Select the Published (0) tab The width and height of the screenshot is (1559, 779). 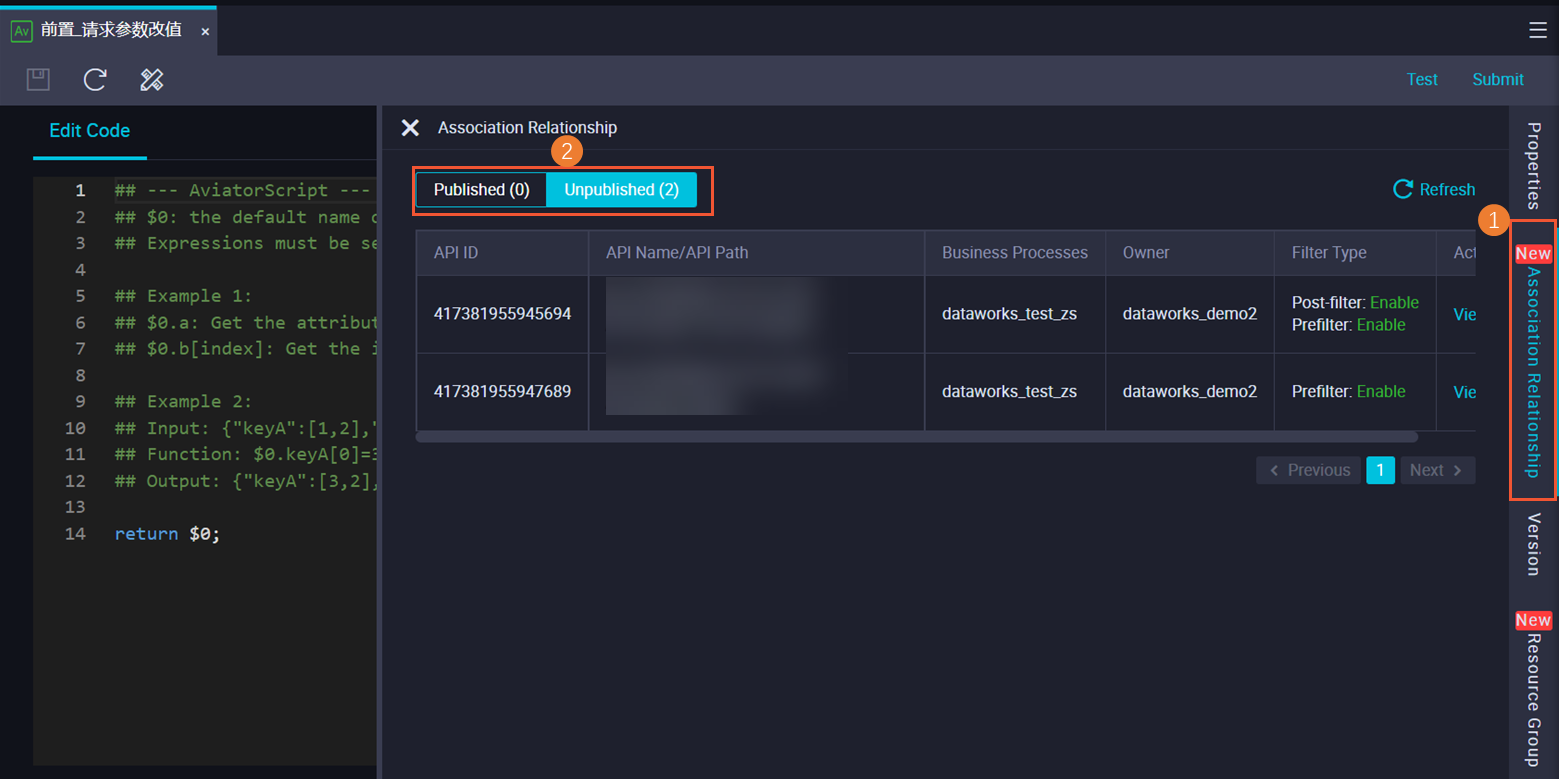point(481,190)
